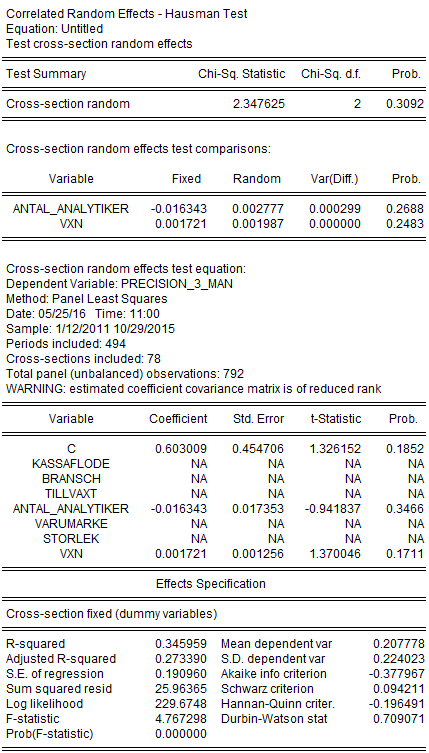
Task: Click the Test Summary column header
Action: pos(46,74)
